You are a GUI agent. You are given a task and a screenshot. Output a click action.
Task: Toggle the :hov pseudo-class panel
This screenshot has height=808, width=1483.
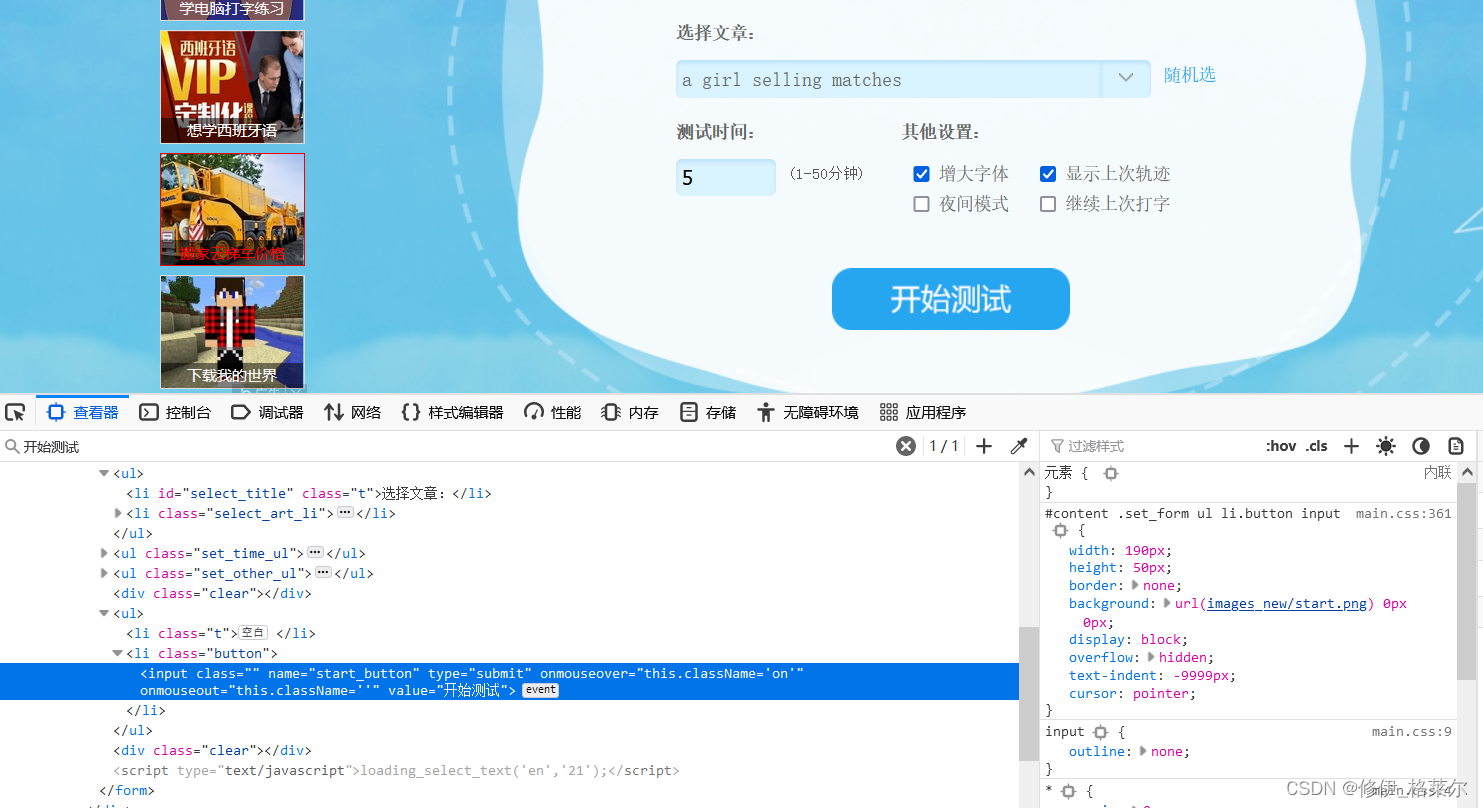1281,446
